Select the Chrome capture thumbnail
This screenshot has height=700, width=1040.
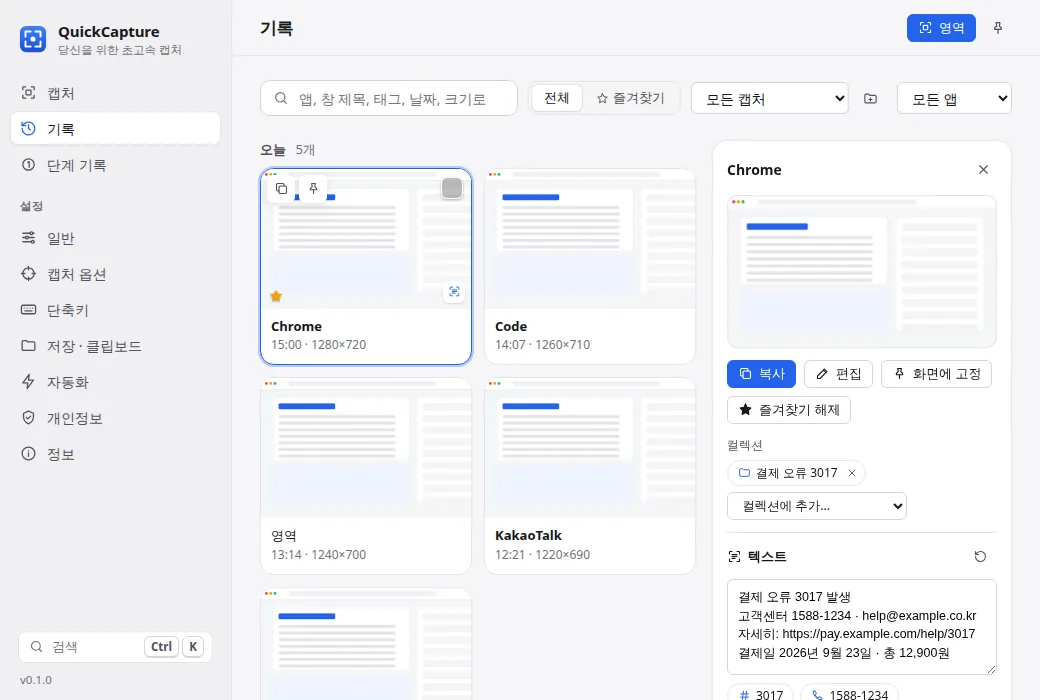[366, 239]
